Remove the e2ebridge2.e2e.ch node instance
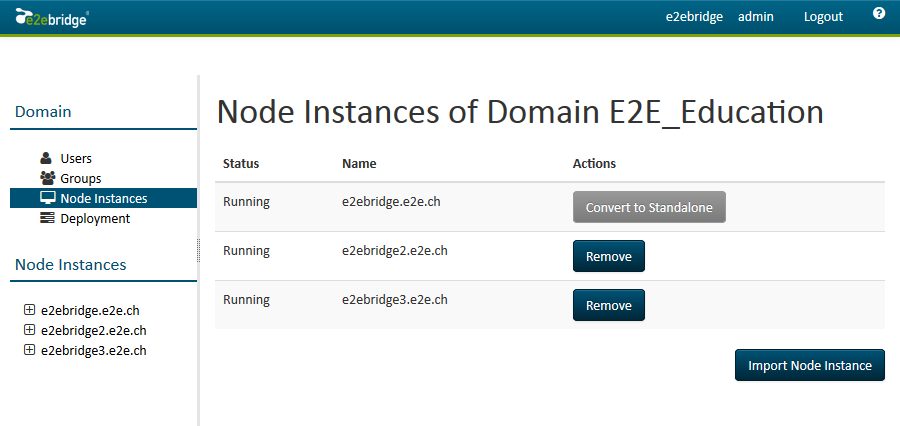 pos(608,256)
